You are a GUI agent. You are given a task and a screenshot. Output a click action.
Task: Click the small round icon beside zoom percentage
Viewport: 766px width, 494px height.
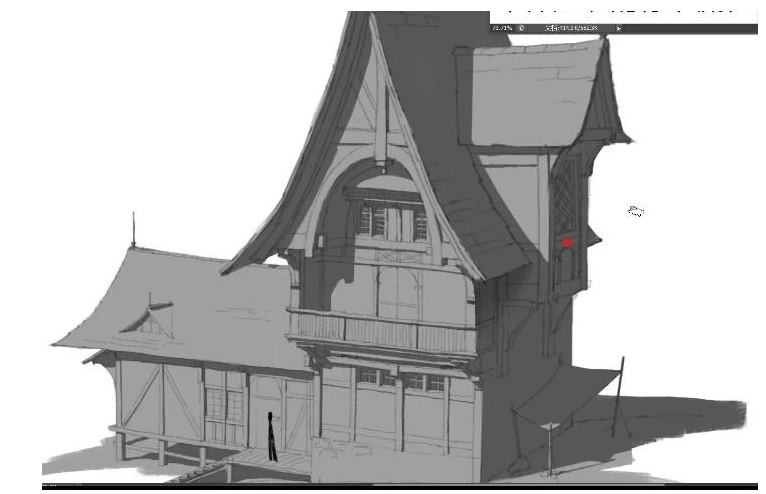521,28
